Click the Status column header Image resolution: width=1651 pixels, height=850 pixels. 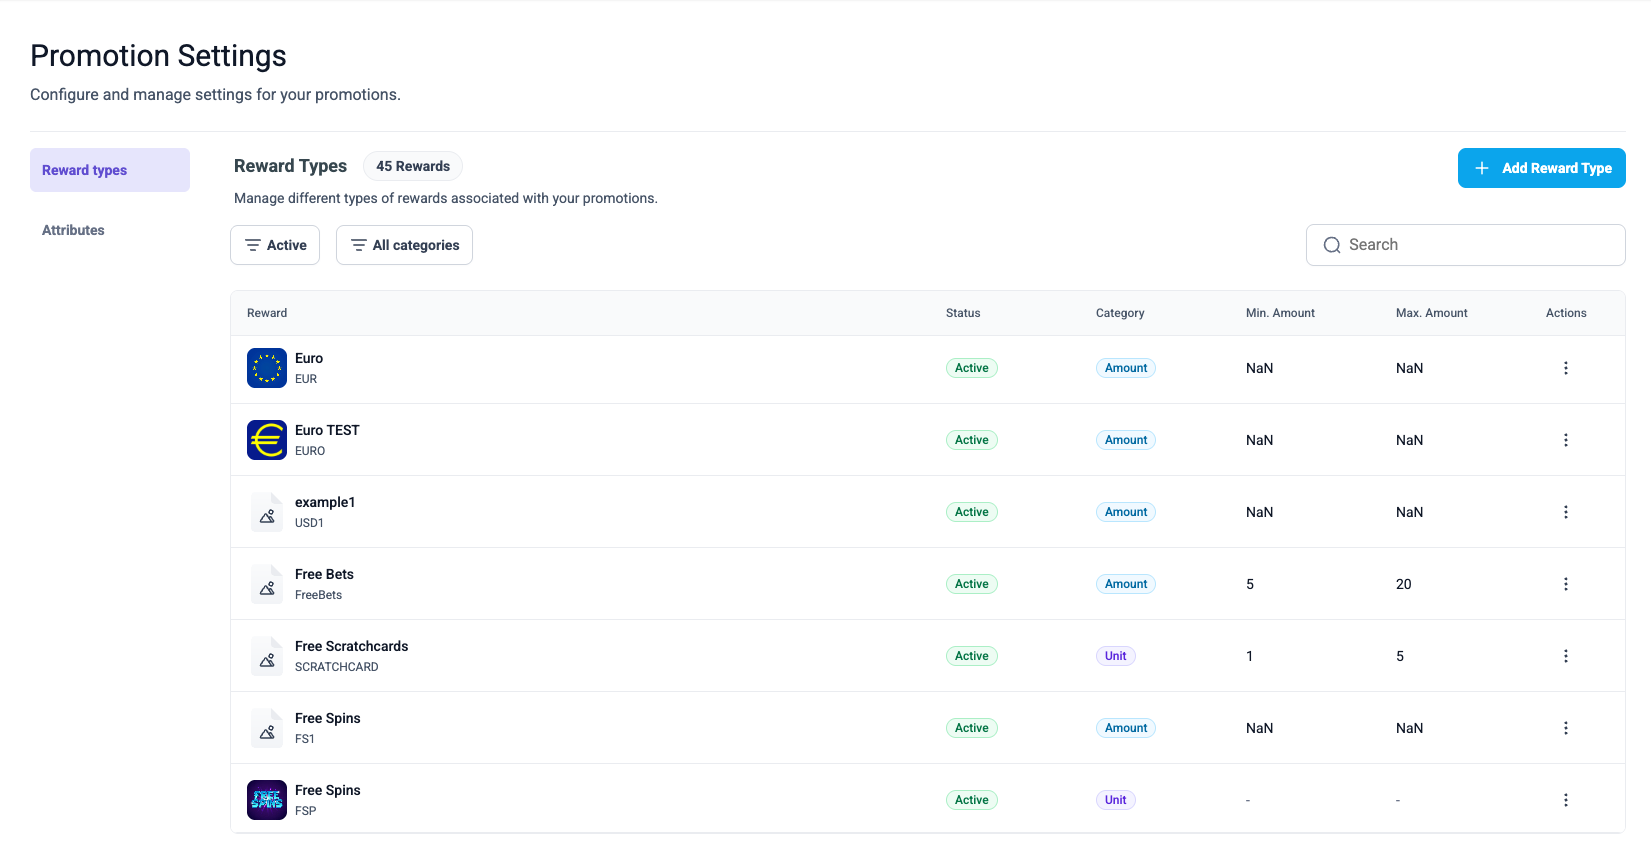[963, 313]
